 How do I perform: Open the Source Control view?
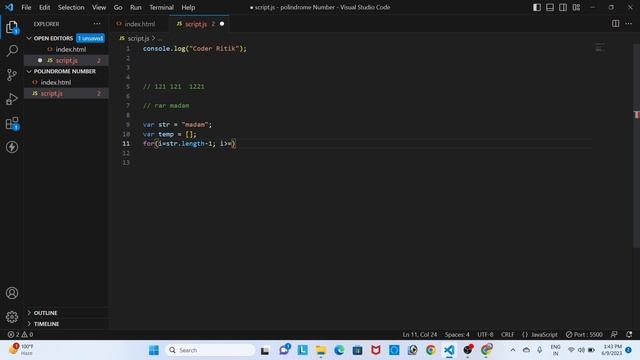[x=12, y=75]
